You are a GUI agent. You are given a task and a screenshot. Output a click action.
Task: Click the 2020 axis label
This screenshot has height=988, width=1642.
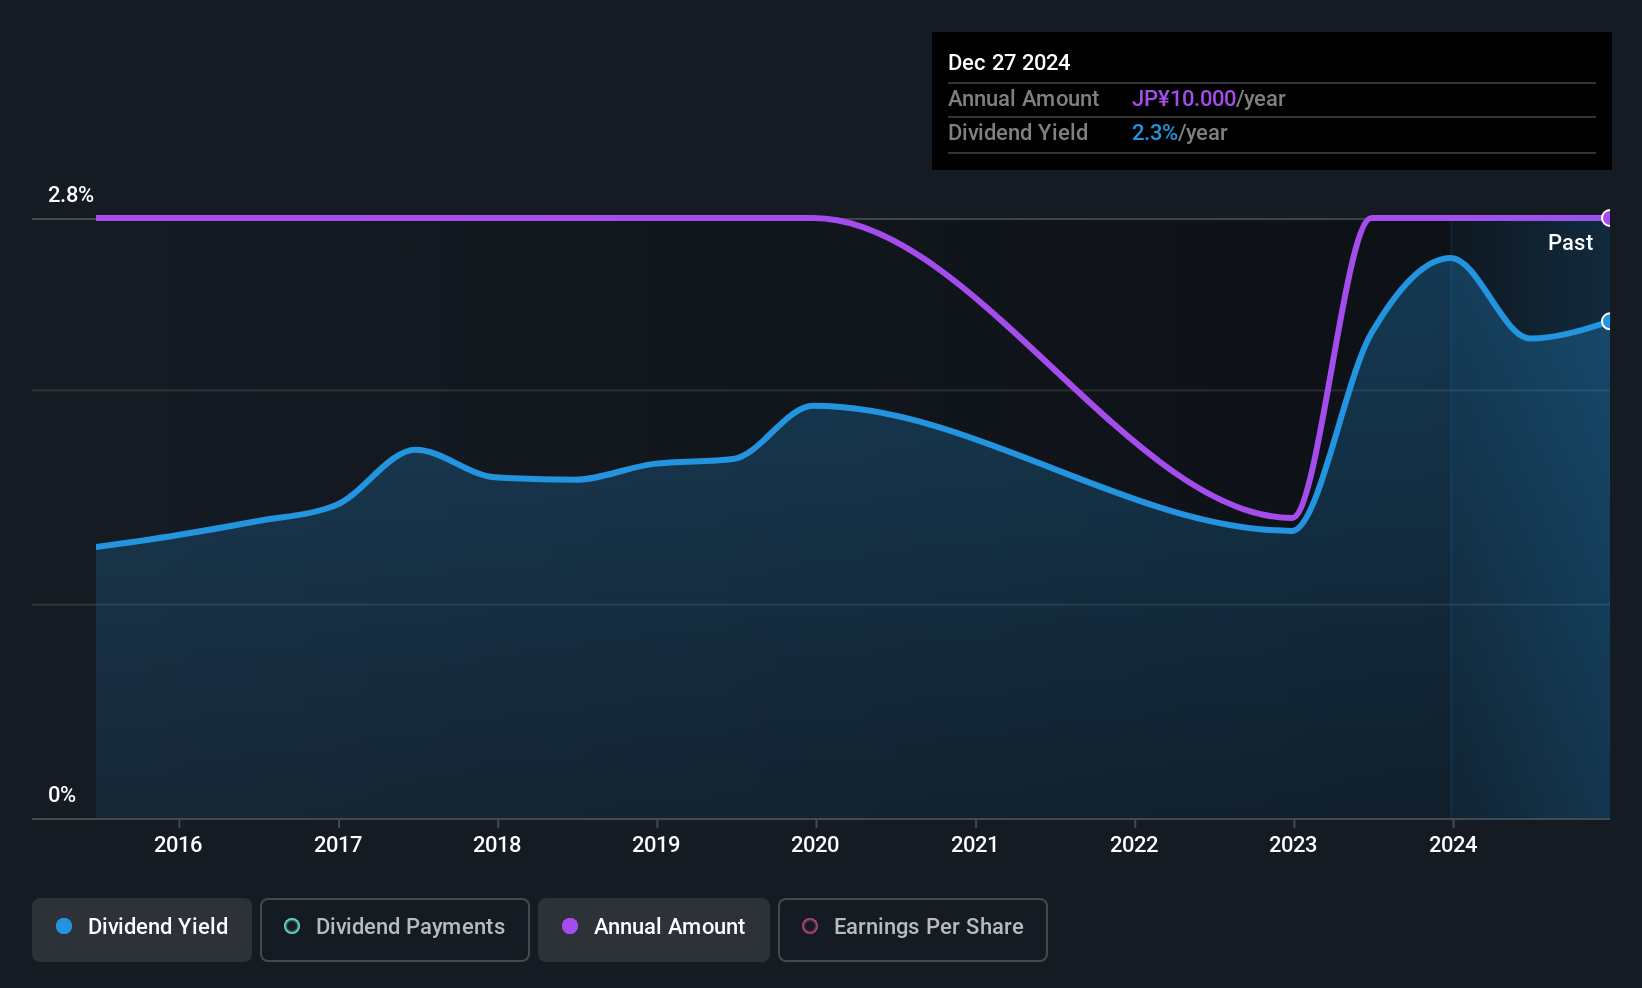pyautogui.click(x=815, y=845)
